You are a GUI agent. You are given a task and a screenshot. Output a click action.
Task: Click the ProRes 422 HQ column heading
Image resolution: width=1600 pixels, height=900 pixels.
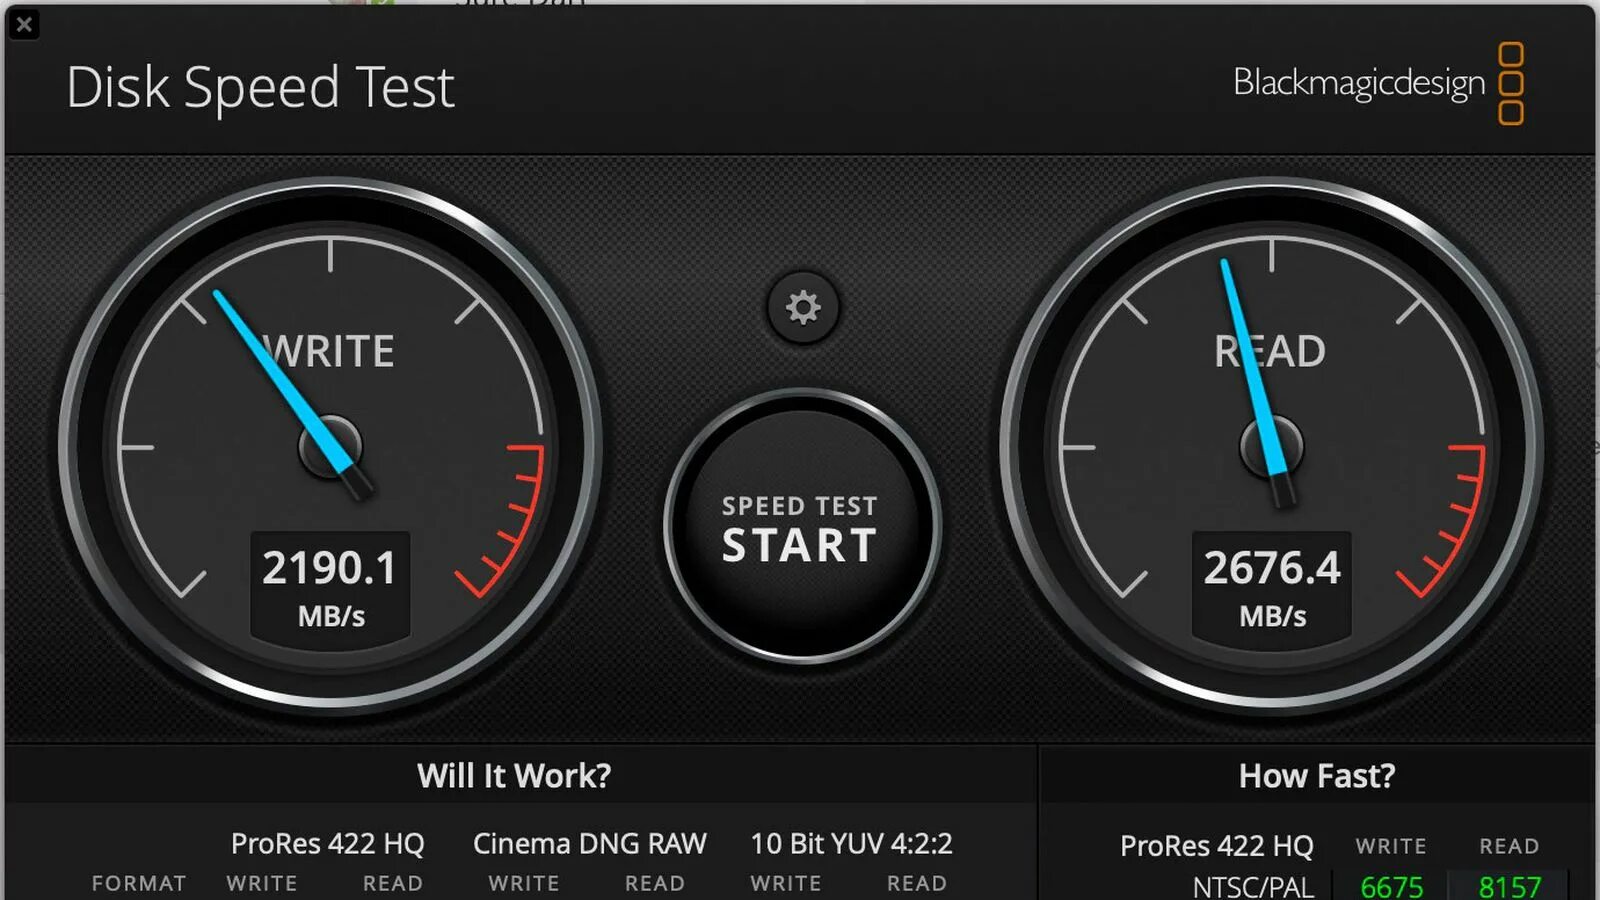pyautogui.click(x=328, y=844)
